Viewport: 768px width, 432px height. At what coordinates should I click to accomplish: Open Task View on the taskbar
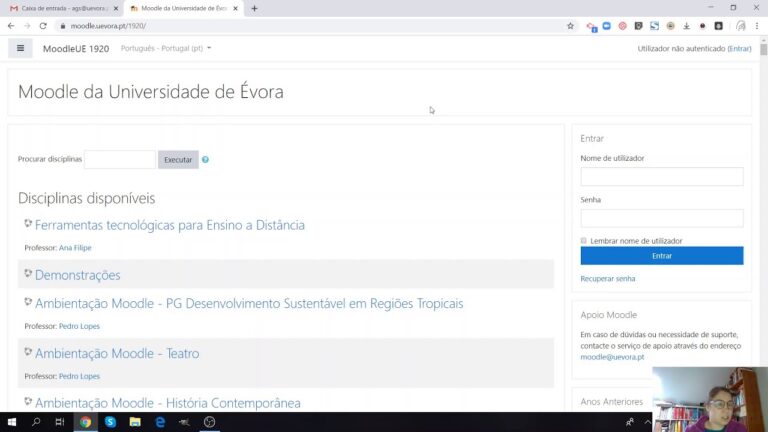tap(60, 422)
